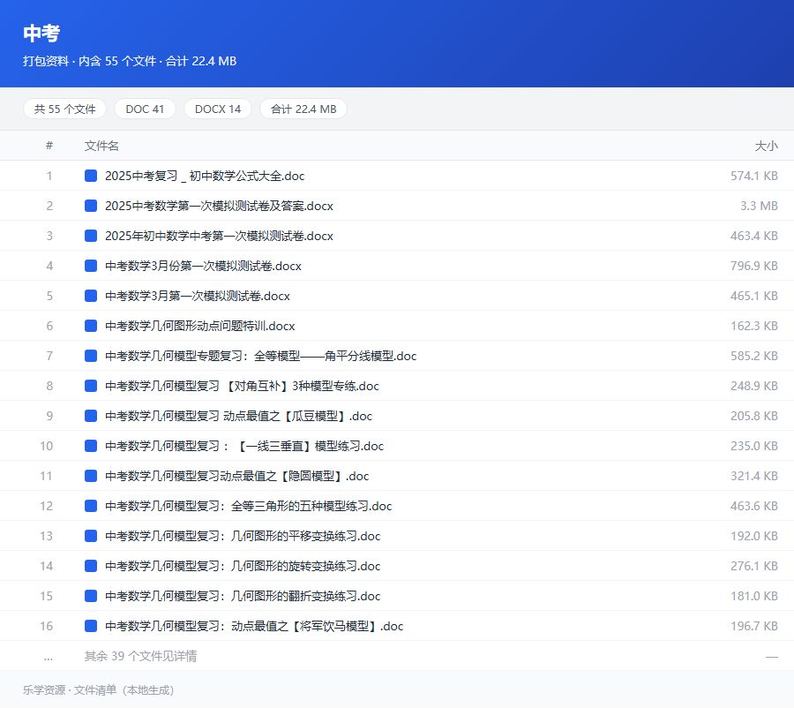Select the DOCX 14 filter chip

click(218, 109)
